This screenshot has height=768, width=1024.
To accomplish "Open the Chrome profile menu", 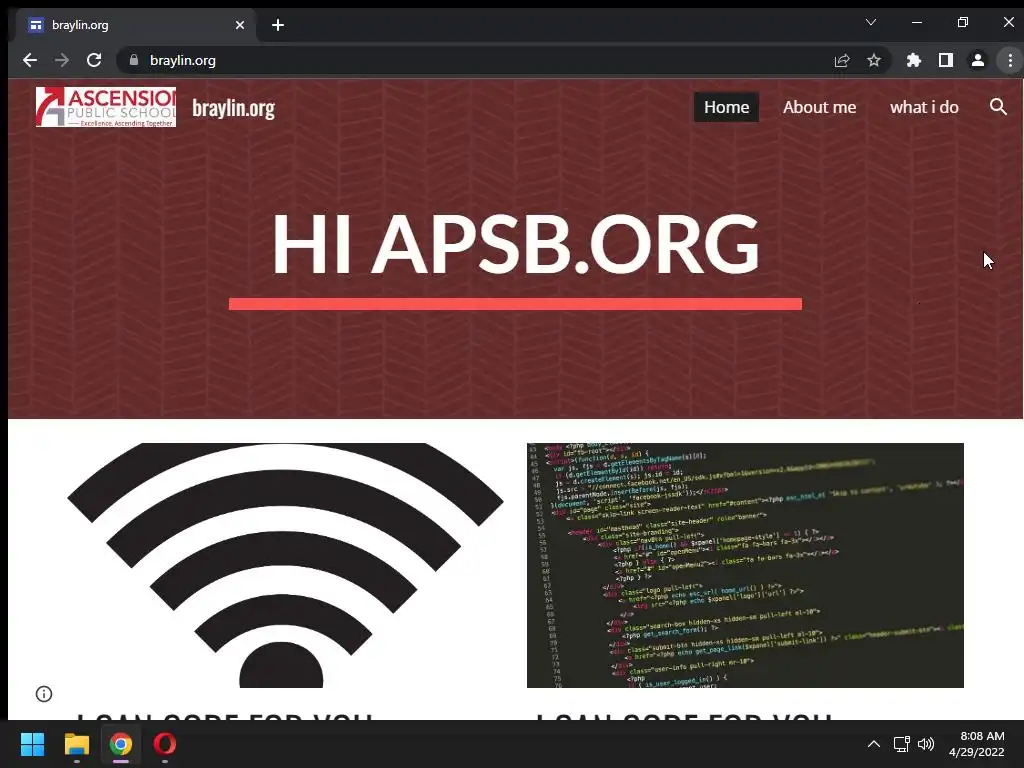I will tap(978, 60).
